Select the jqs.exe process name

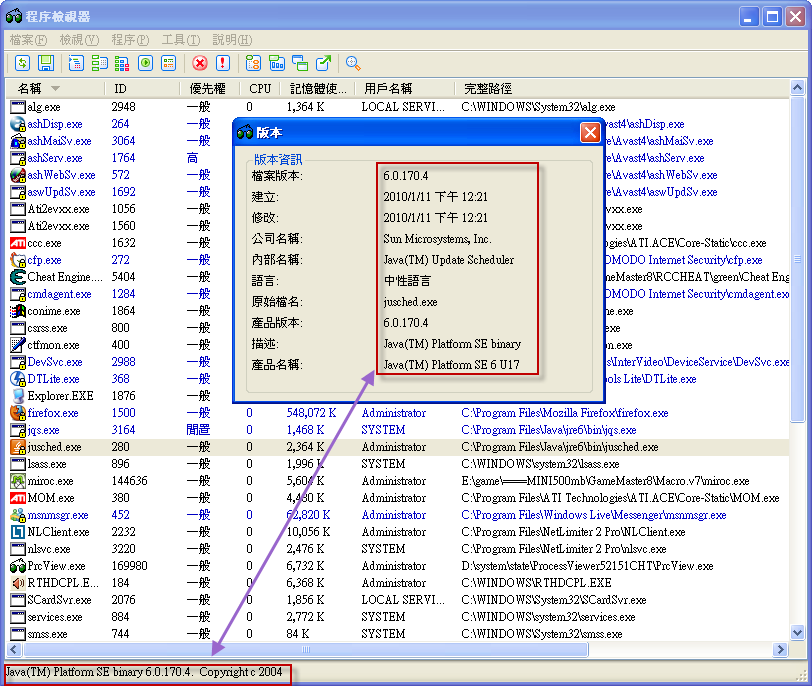44,430
